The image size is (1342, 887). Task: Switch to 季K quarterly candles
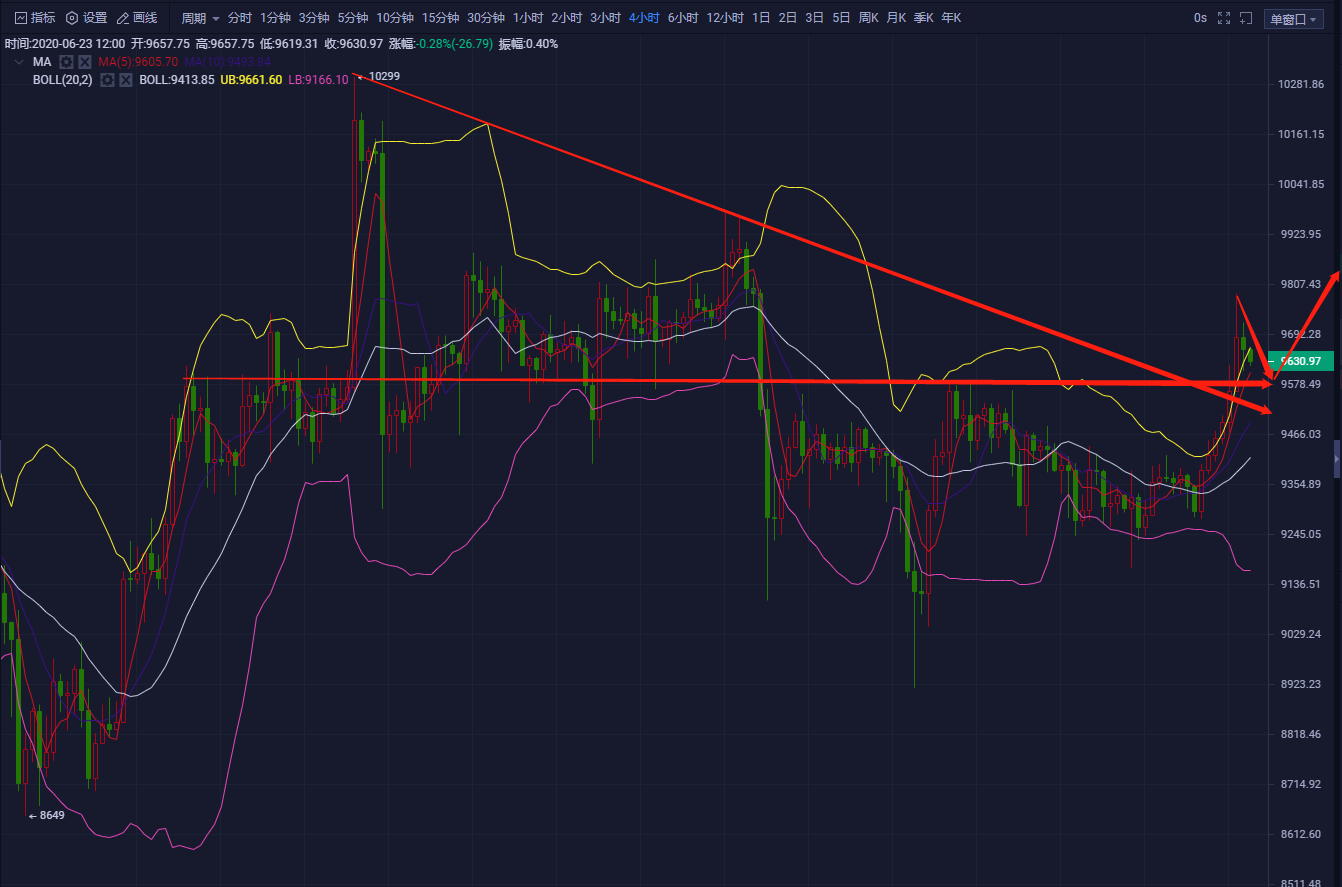pyautogui.click(x=923, y=18)
